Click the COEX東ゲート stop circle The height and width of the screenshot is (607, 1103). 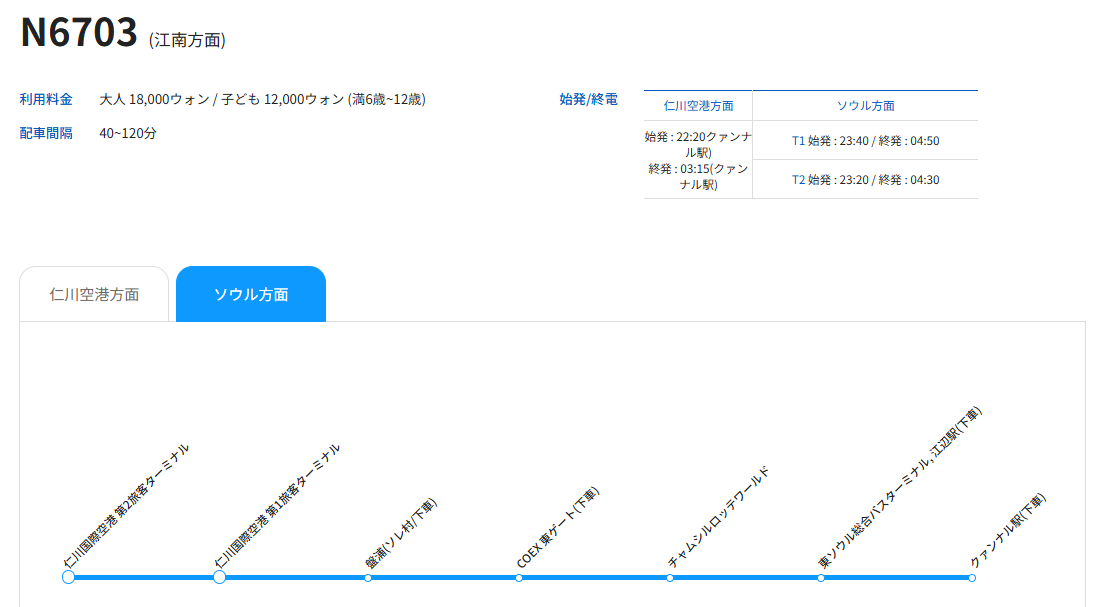[519, 577]
